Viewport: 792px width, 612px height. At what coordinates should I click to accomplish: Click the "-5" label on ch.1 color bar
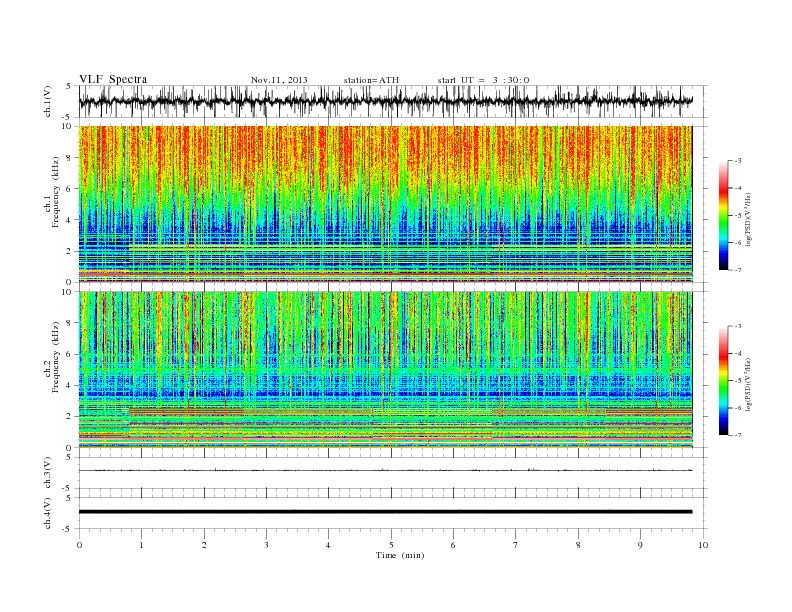[x=737, y=216]
